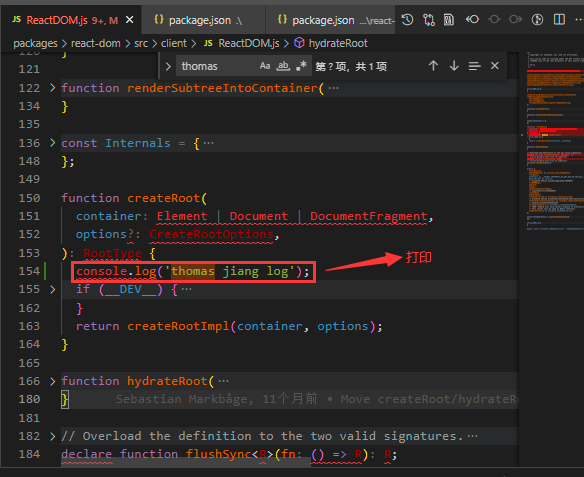The image size is (584, 477).
Task: Click the JSON braces icon on ...\react- tab
Action: point(282,19)
